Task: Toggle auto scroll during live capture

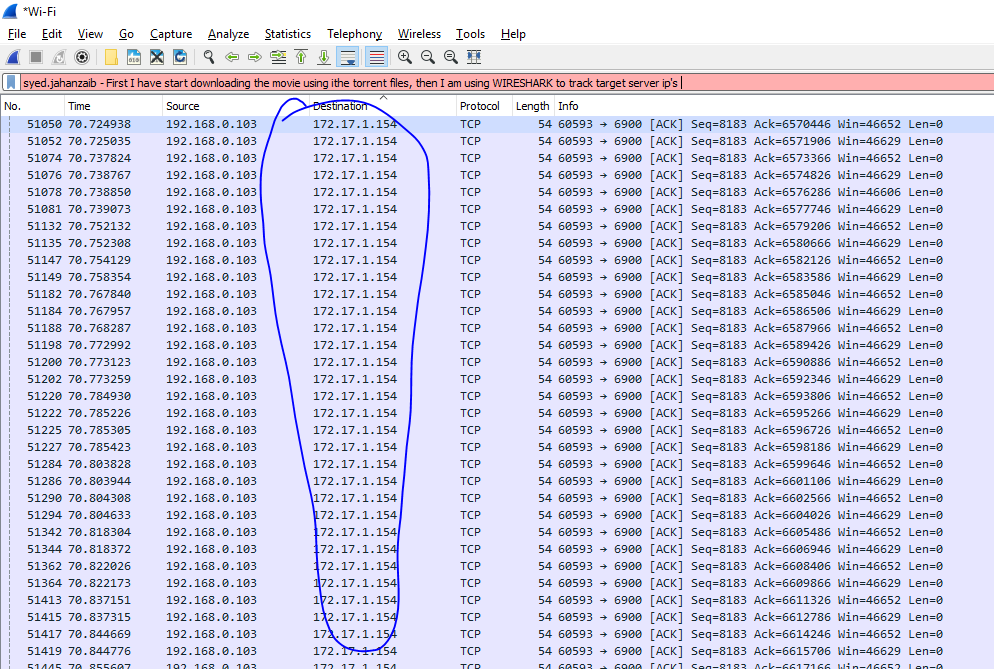Action: tap(348, 57)
